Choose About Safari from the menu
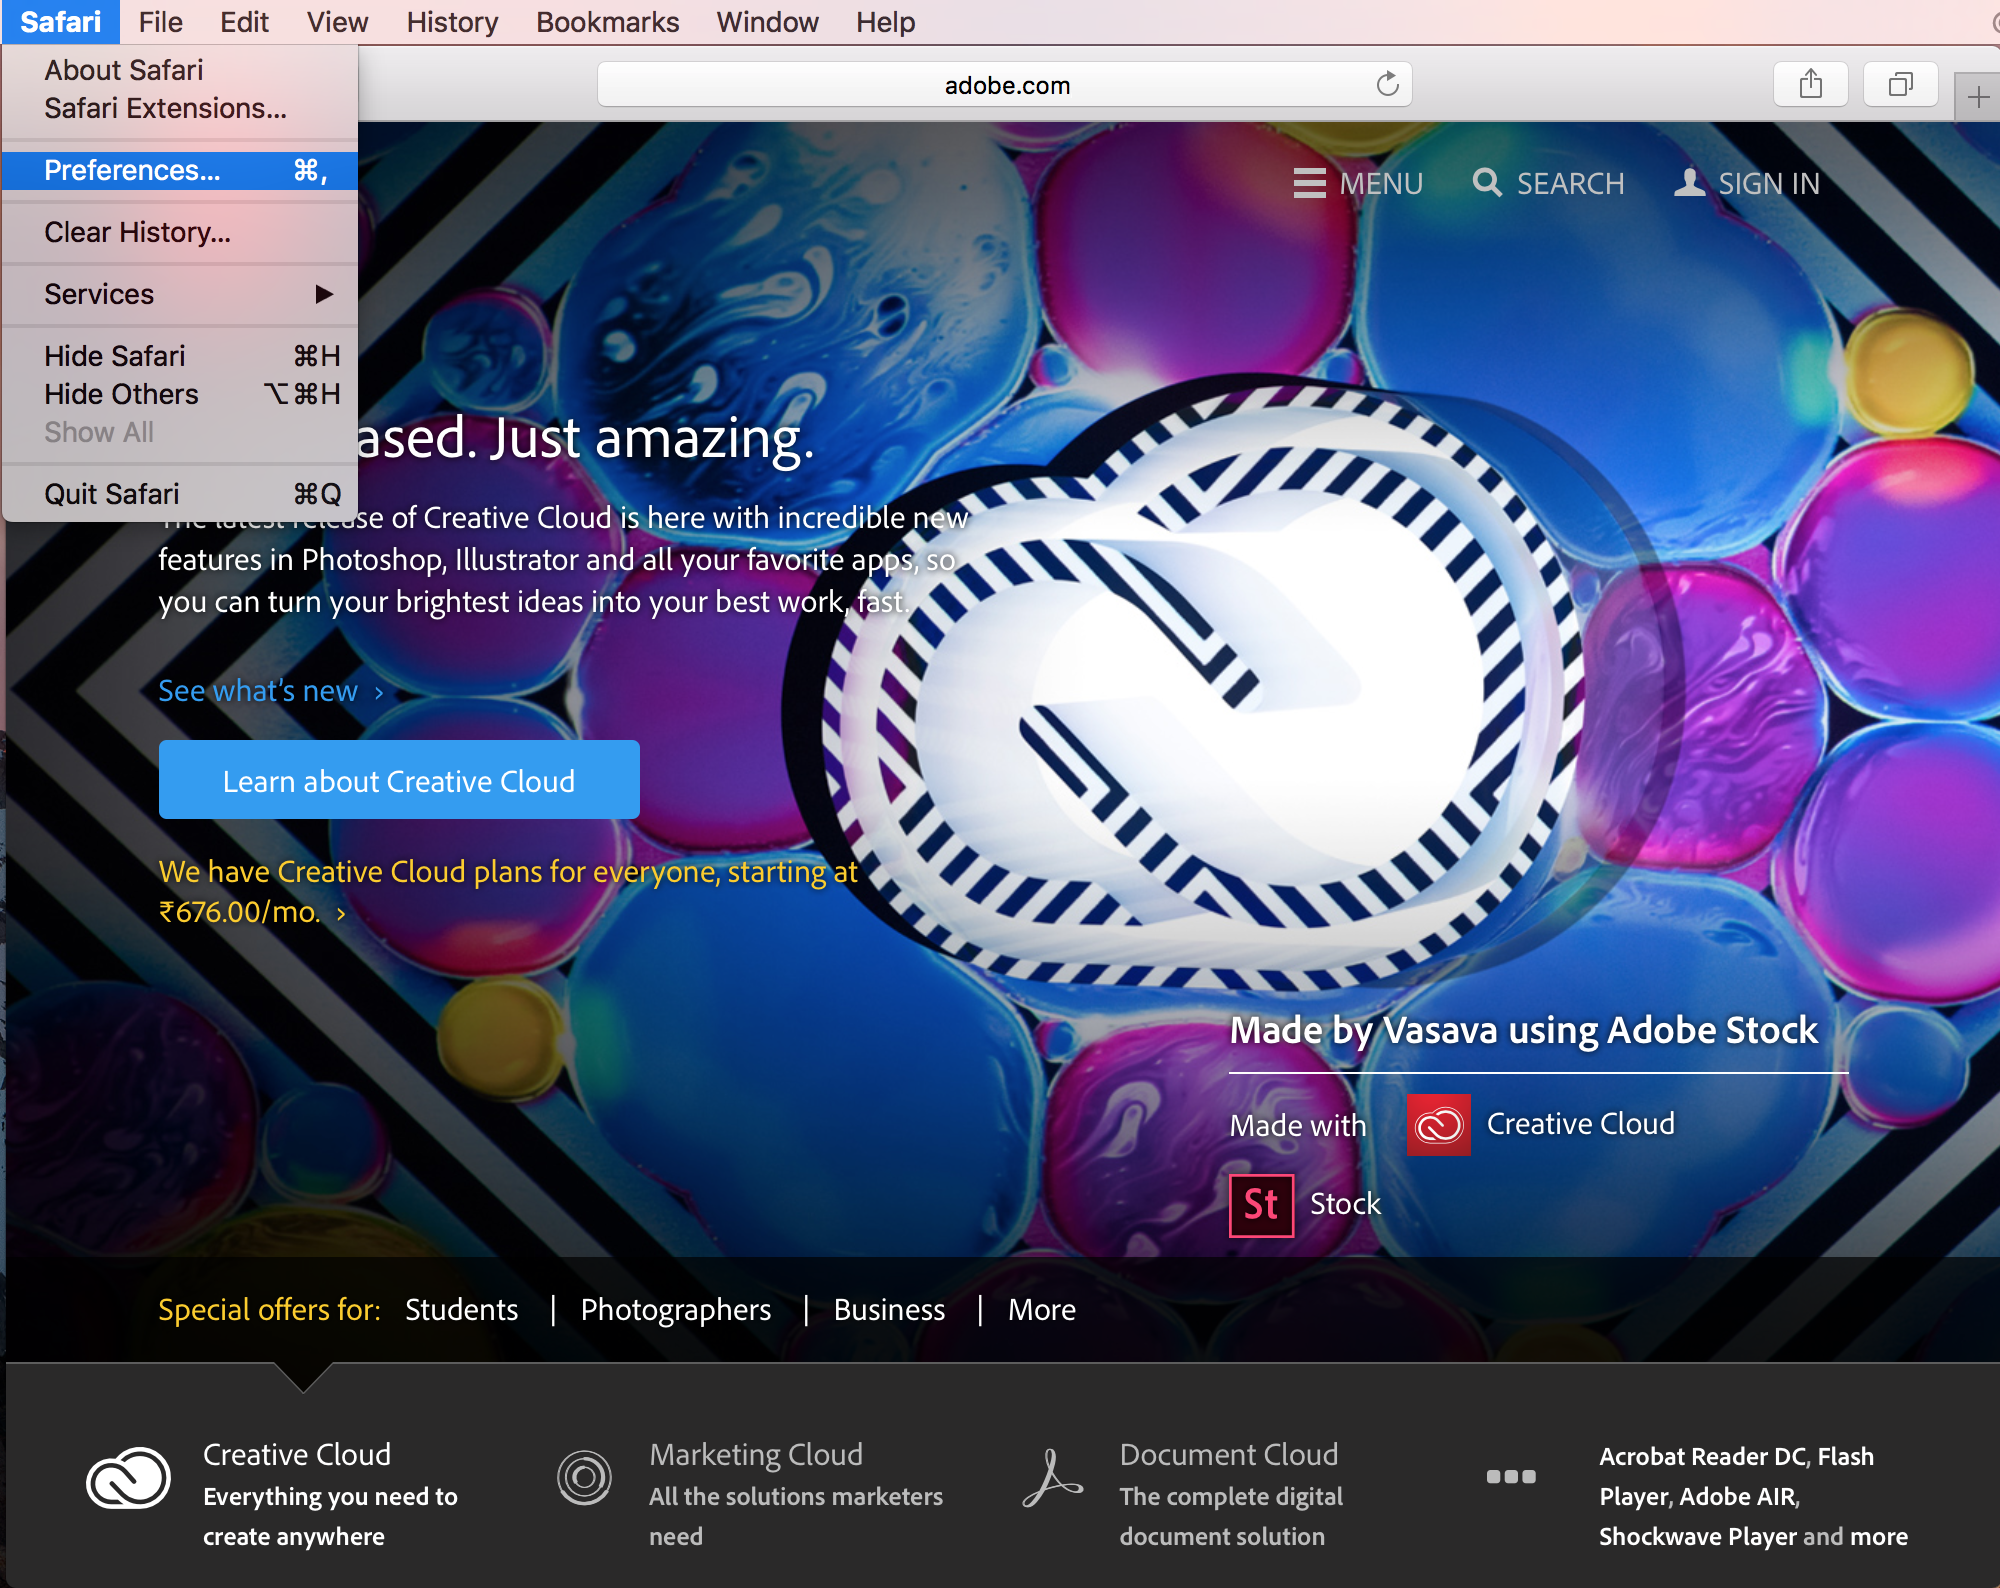 180,70
